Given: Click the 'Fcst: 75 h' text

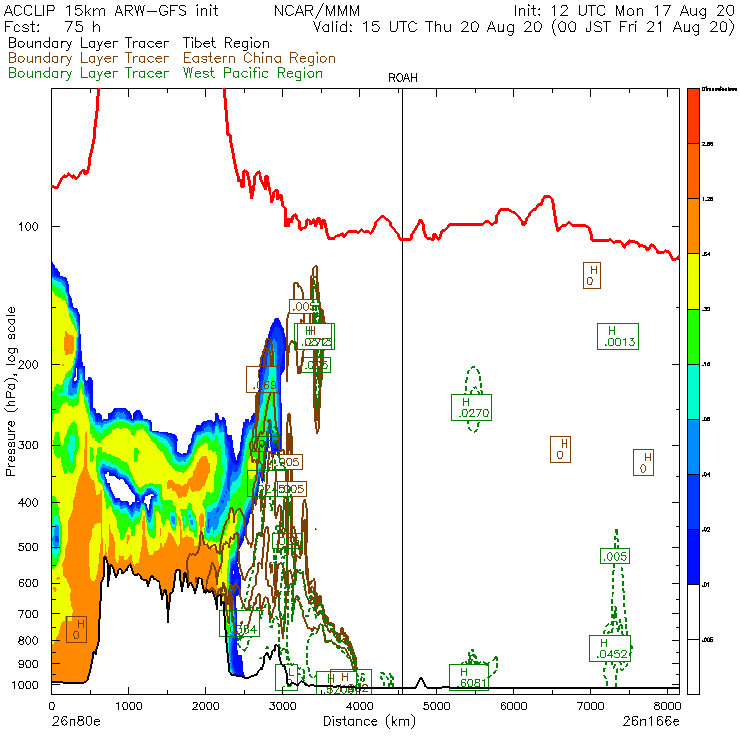Looking at the screenshot, I should (x=52, y=26).
